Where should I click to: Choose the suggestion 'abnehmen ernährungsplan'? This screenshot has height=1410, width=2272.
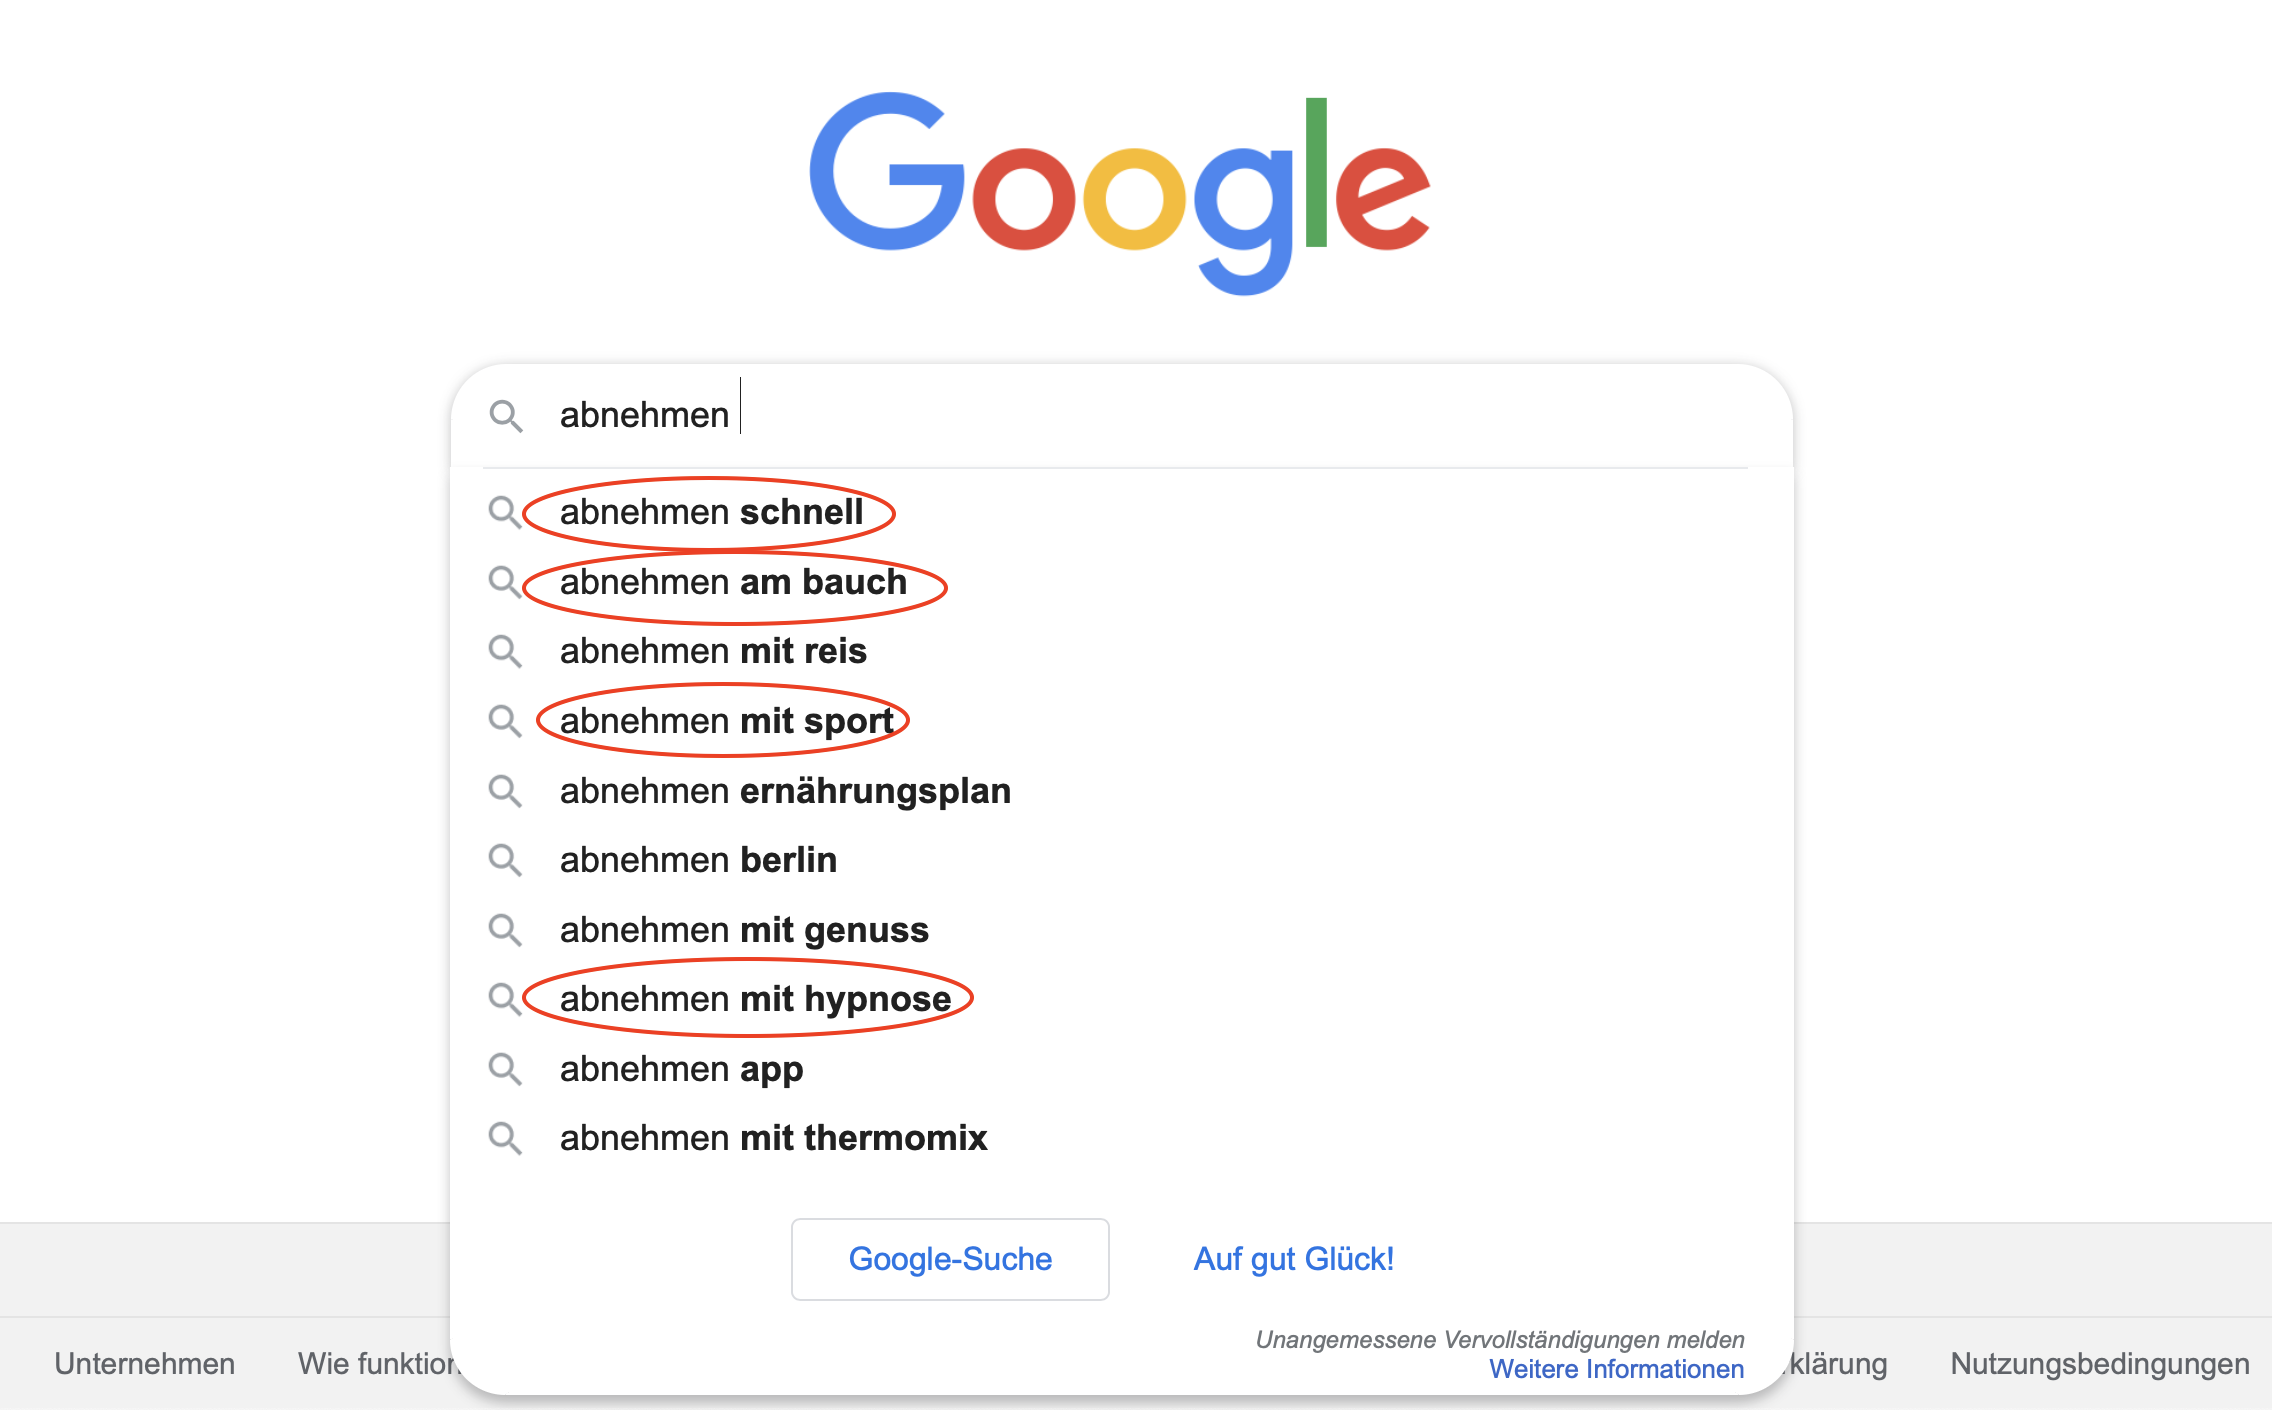[784, 791]
